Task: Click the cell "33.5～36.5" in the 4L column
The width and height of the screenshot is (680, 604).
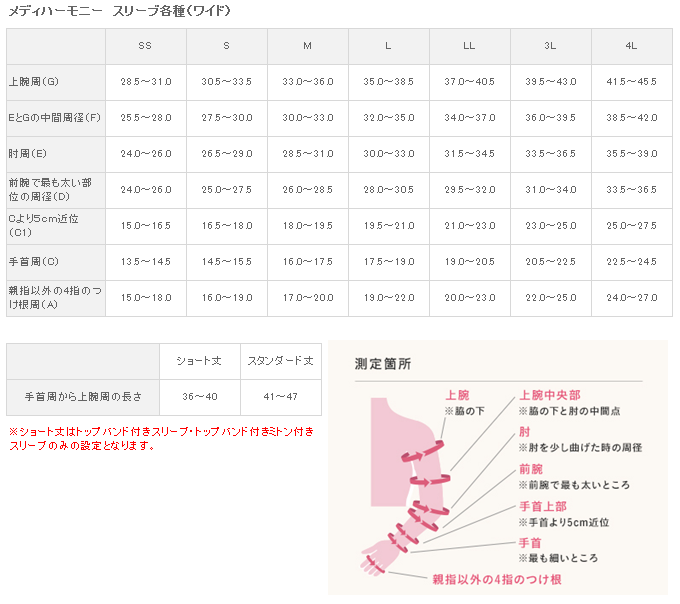Action: (x=632, y=189)
